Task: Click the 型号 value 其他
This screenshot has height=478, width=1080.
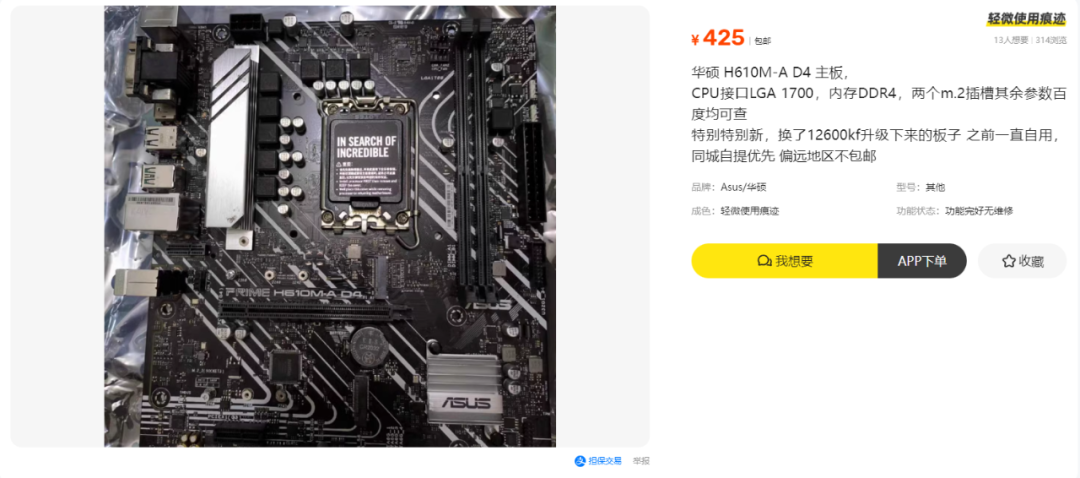Action: coord(935,187)
